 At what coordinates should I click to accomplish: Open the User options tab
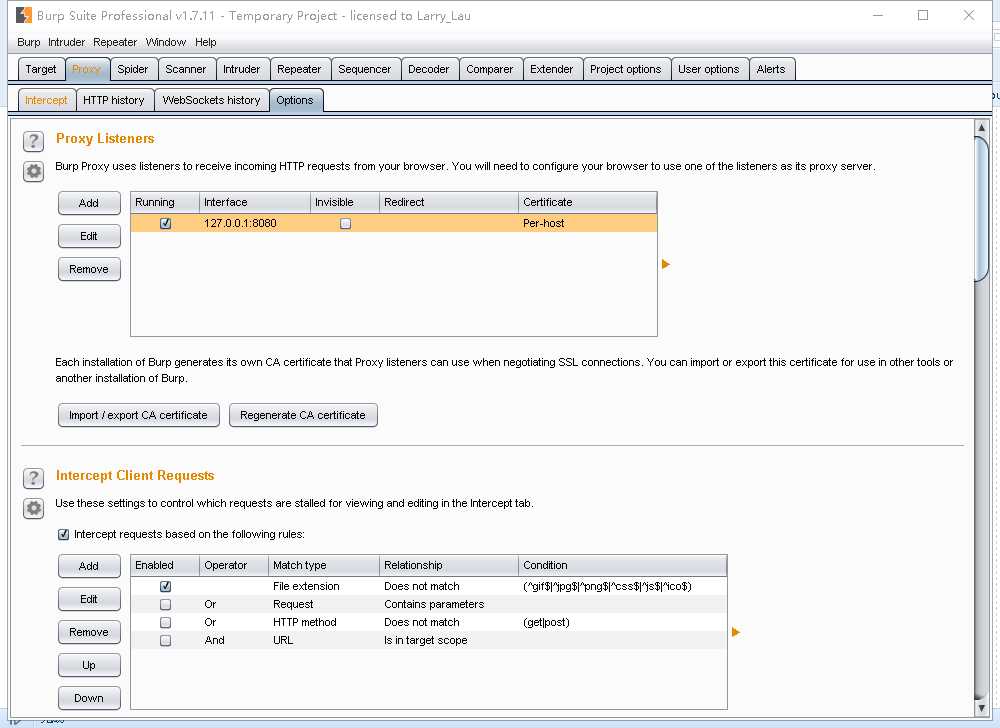(709, 69)
